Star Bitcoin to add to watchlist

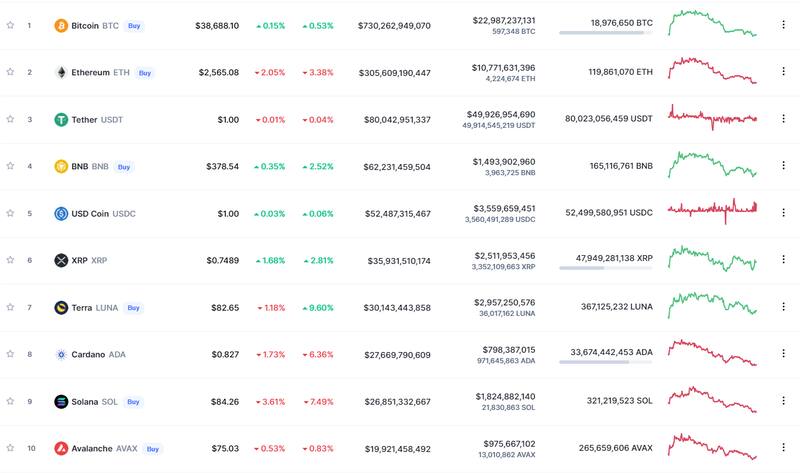pyautogui.click(x=10, y=25)
